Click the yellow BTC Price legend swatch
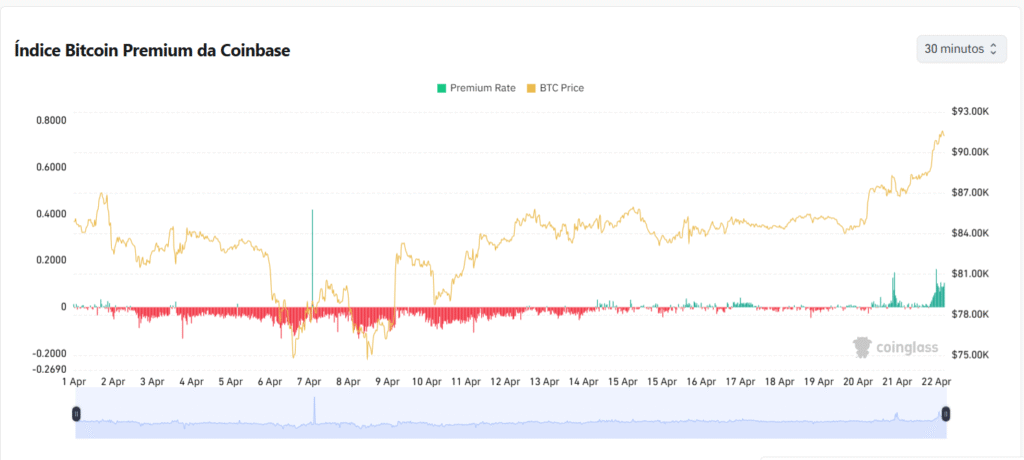Viewport: 1024px width, 460px height. point(531,88)
